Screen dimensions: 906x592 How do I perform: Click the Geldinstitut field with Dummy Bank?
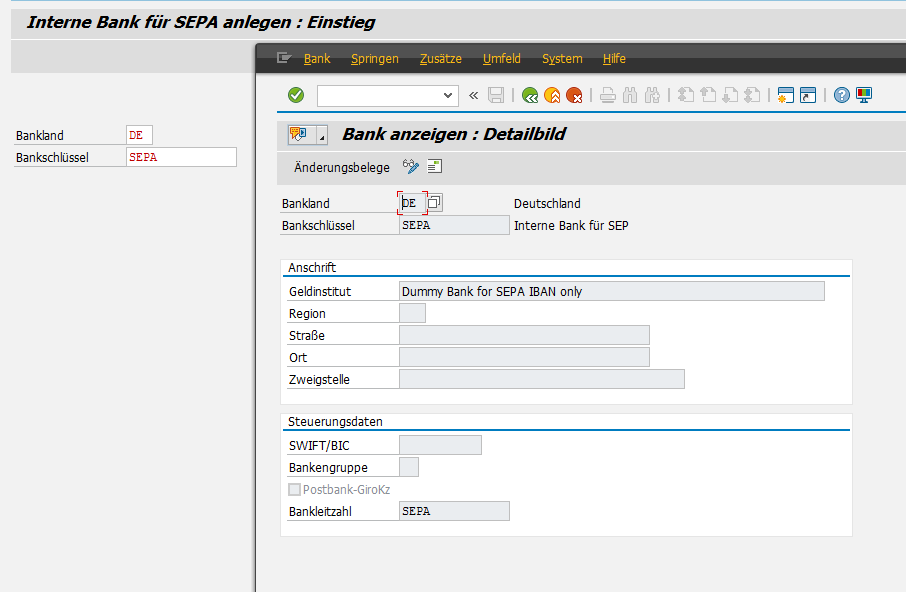click(611, 291)
